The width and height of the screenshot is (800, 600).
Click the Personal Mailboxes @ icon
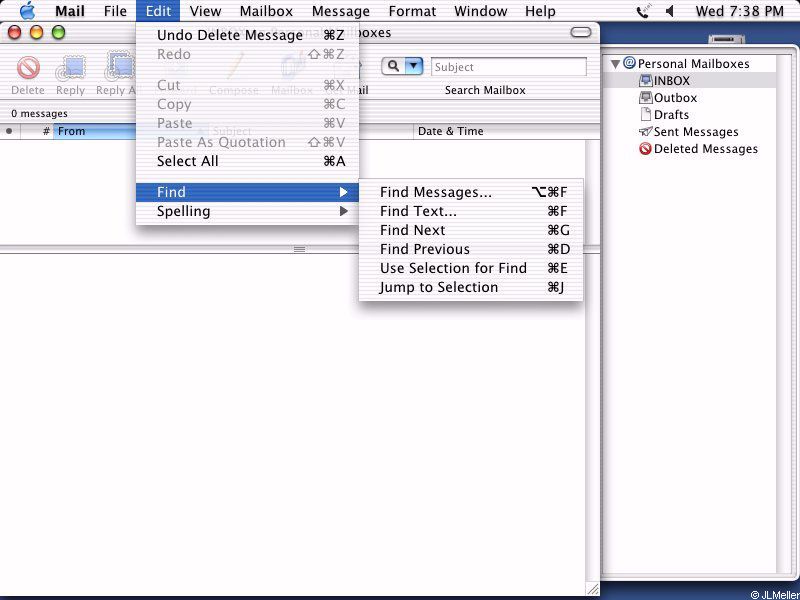click(x=630, y=63)
